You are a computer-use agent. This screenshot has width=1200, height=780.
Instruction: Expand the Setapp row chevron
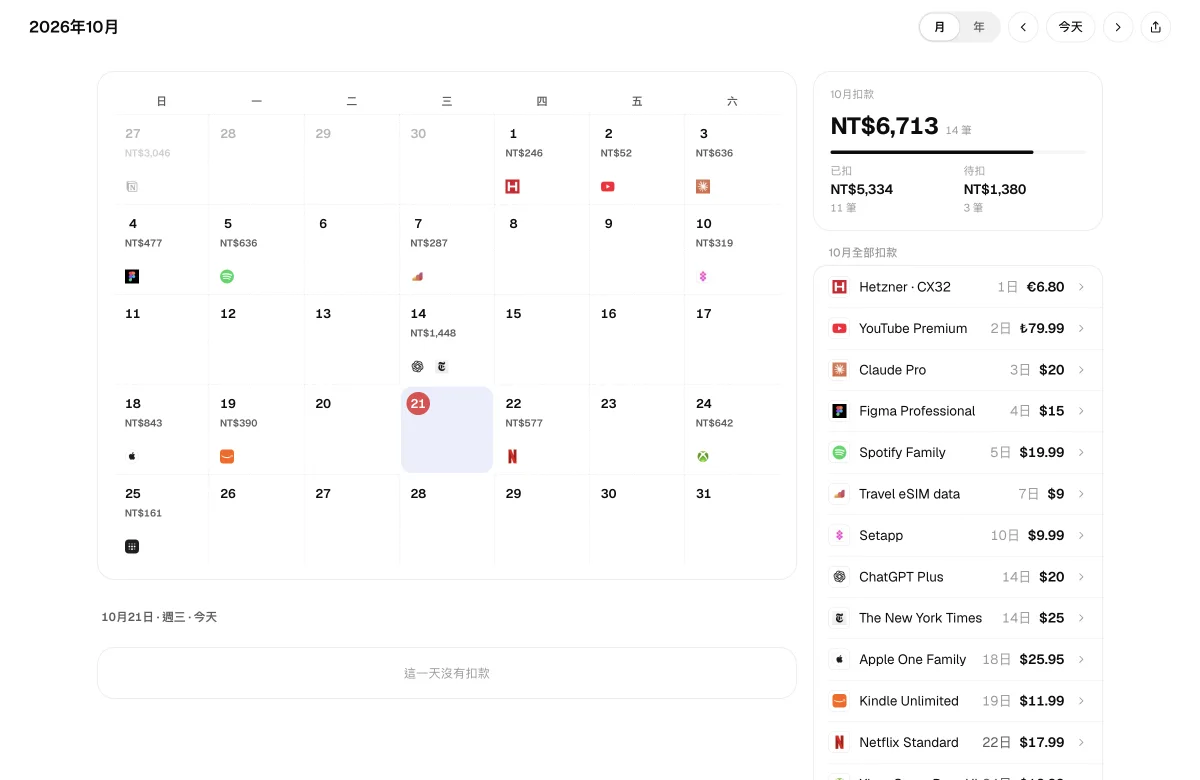coord(1081,535)
